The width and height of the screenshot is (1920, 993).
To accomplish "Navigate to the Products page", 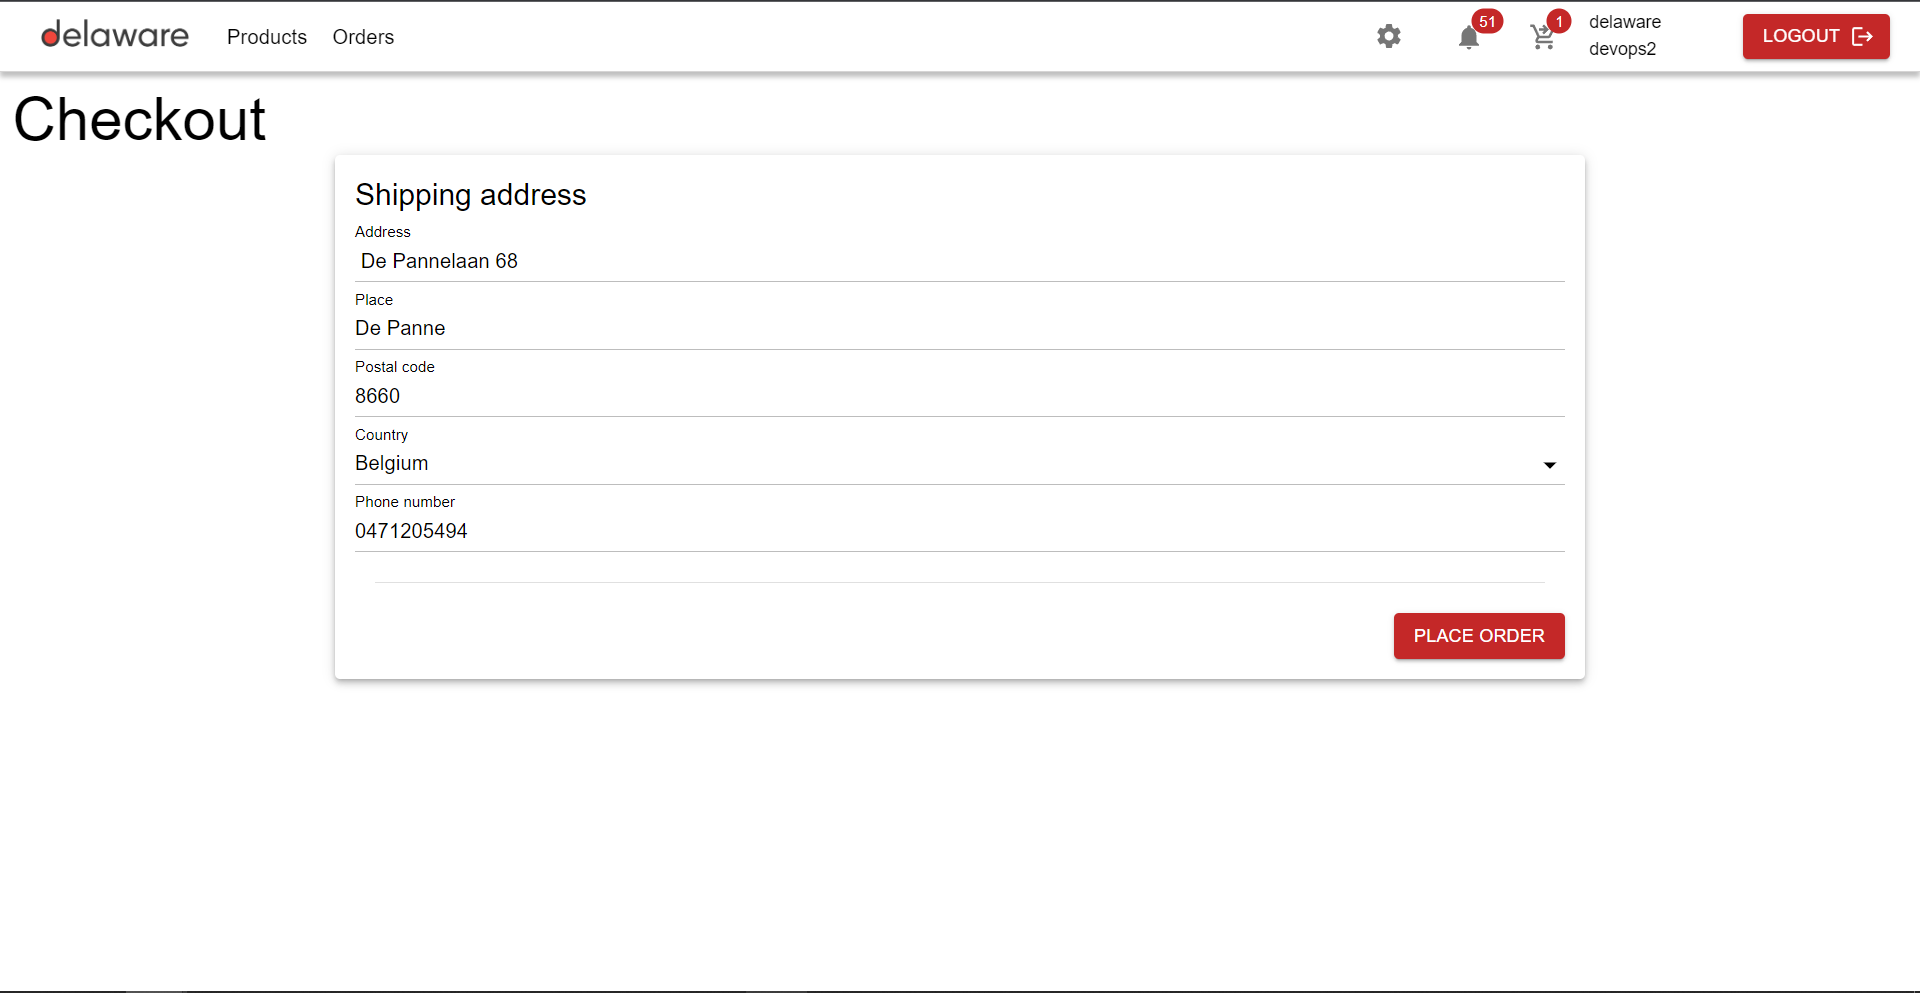I will (x=266, y=37).
